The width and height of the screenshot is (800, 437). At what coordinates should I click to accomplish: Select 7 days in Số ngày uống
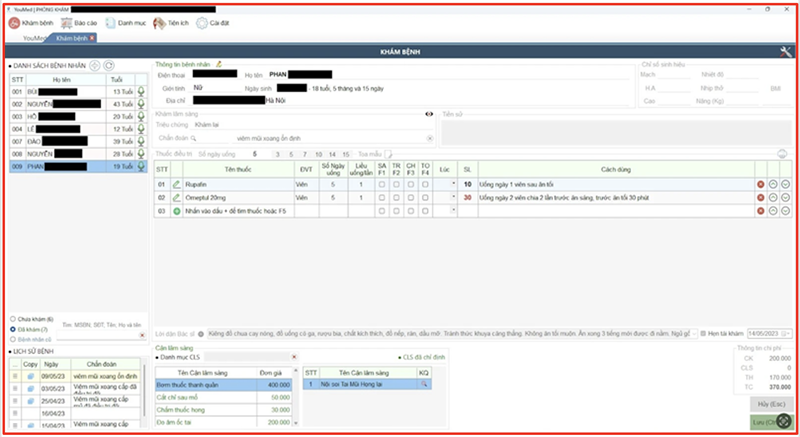pyautogui.click(x=303, y=154)
